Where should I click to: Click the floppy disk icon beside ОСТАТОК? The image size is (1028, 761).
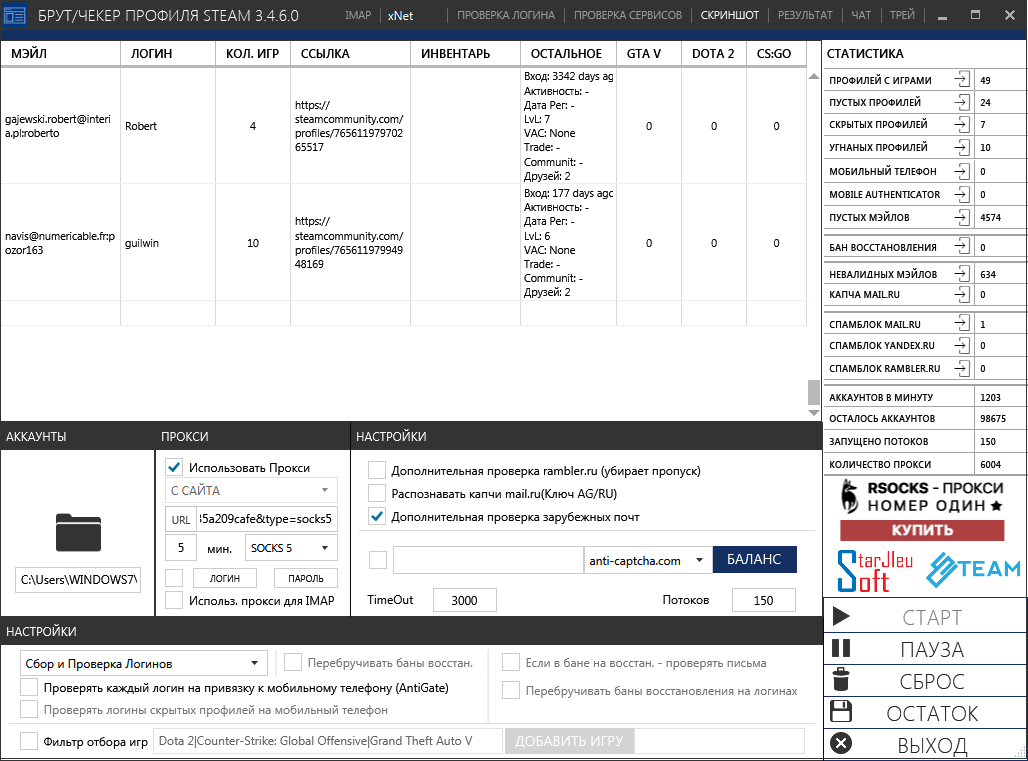click(x=841, y=712)
